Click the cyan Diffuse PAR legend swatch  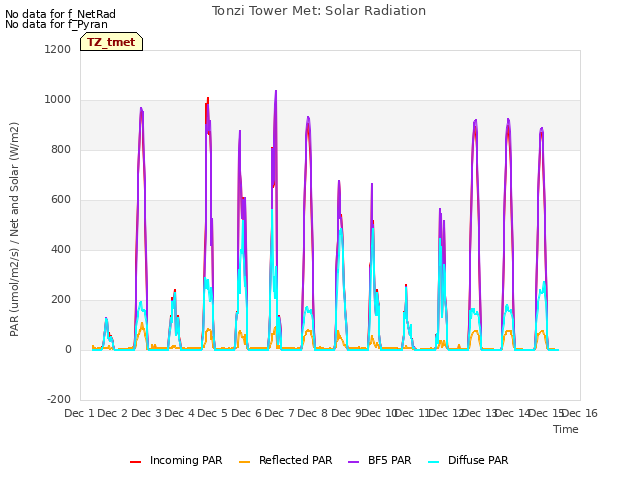point(433,462)
